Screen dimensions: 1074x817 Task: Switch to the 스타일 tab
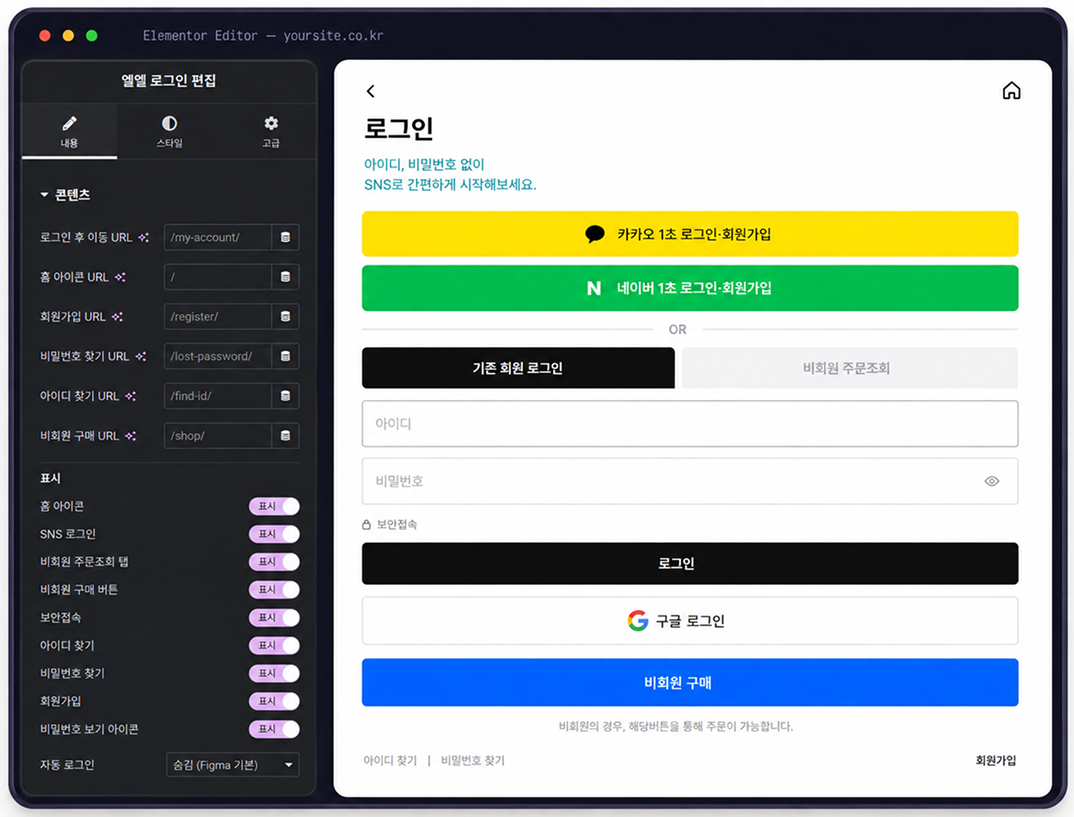[169, 131]
